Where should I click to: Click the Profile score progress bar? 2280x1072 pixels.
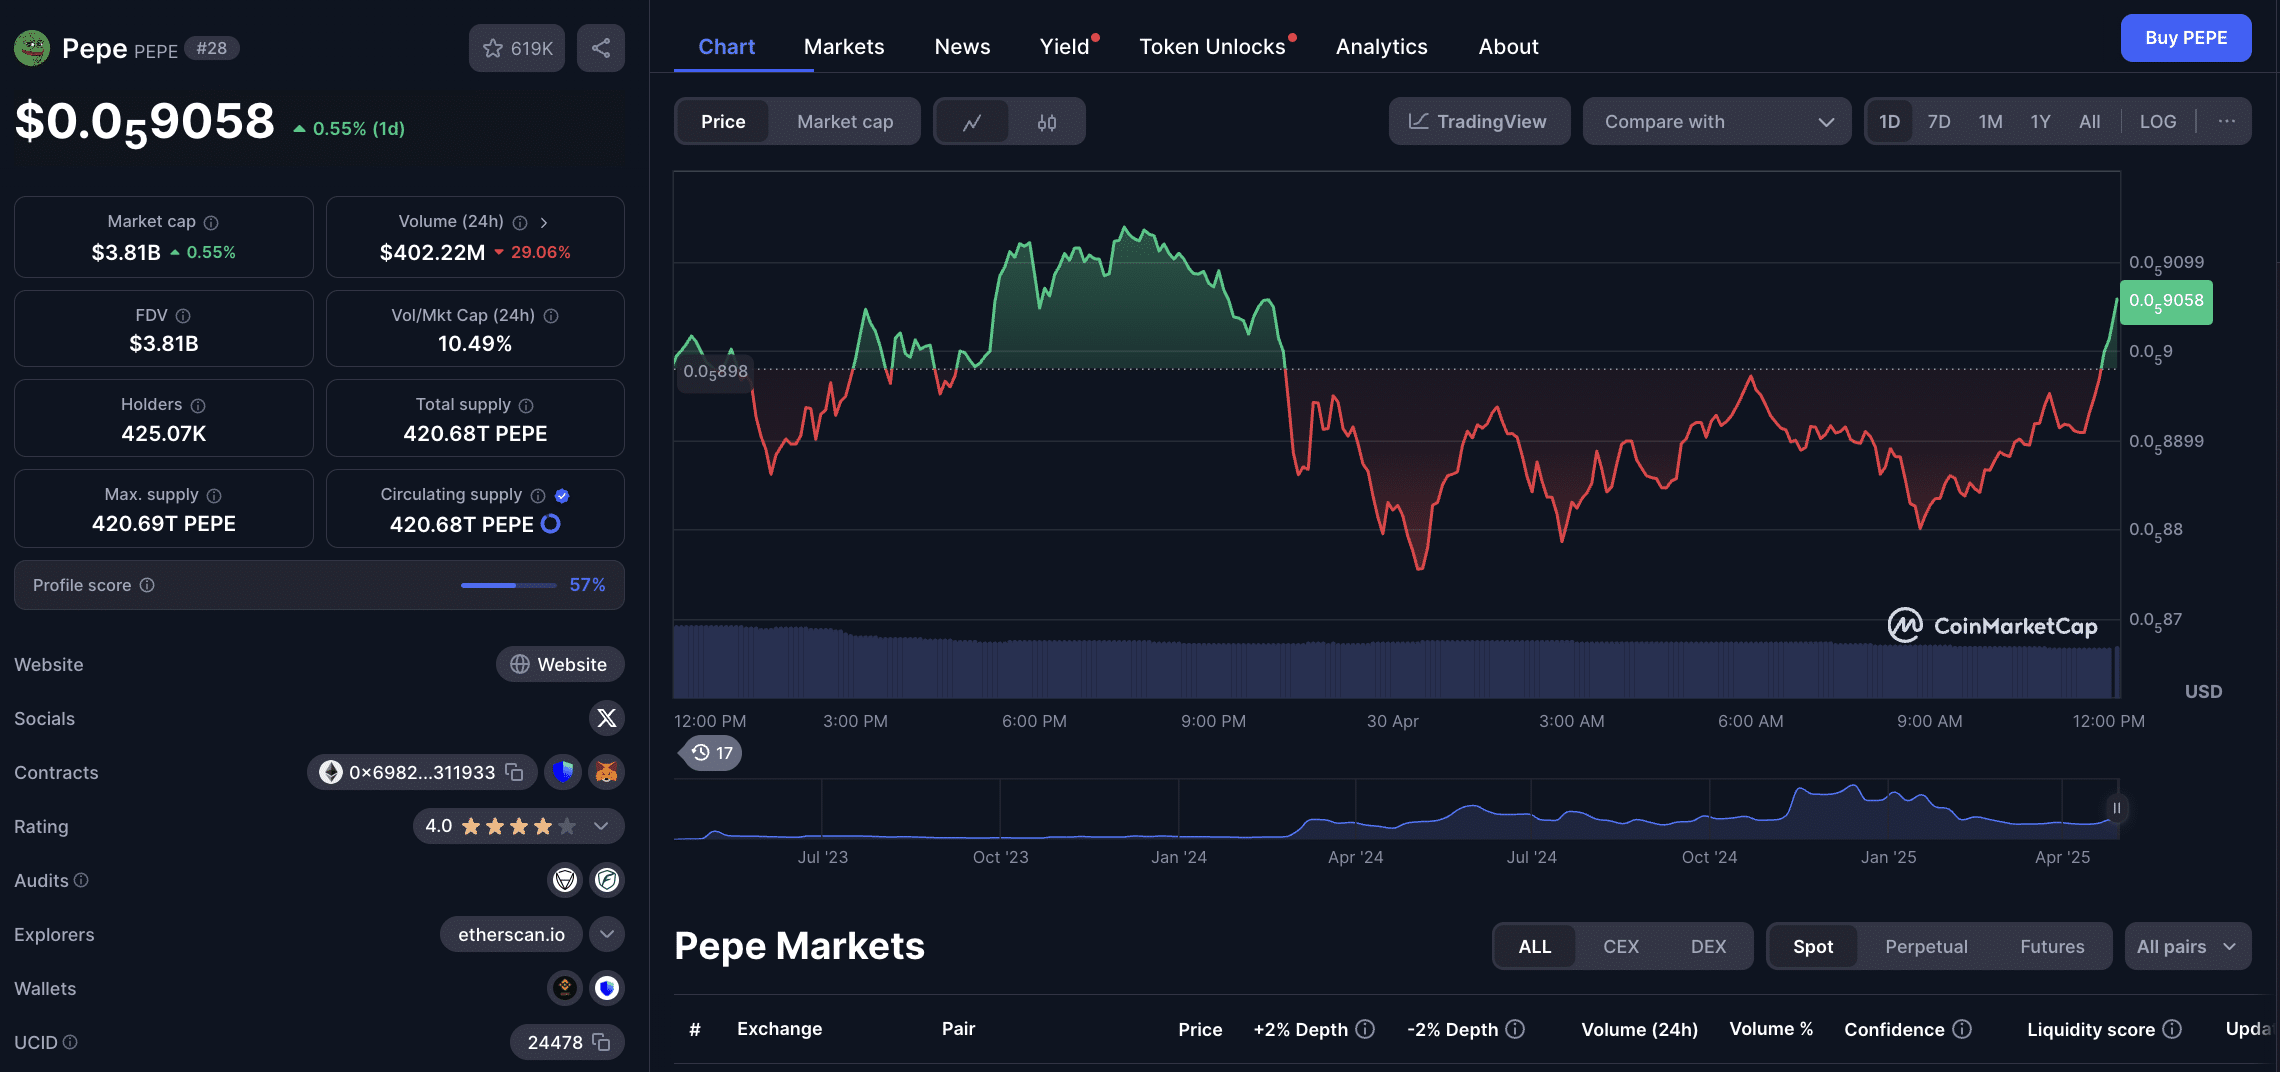(508, 585)
